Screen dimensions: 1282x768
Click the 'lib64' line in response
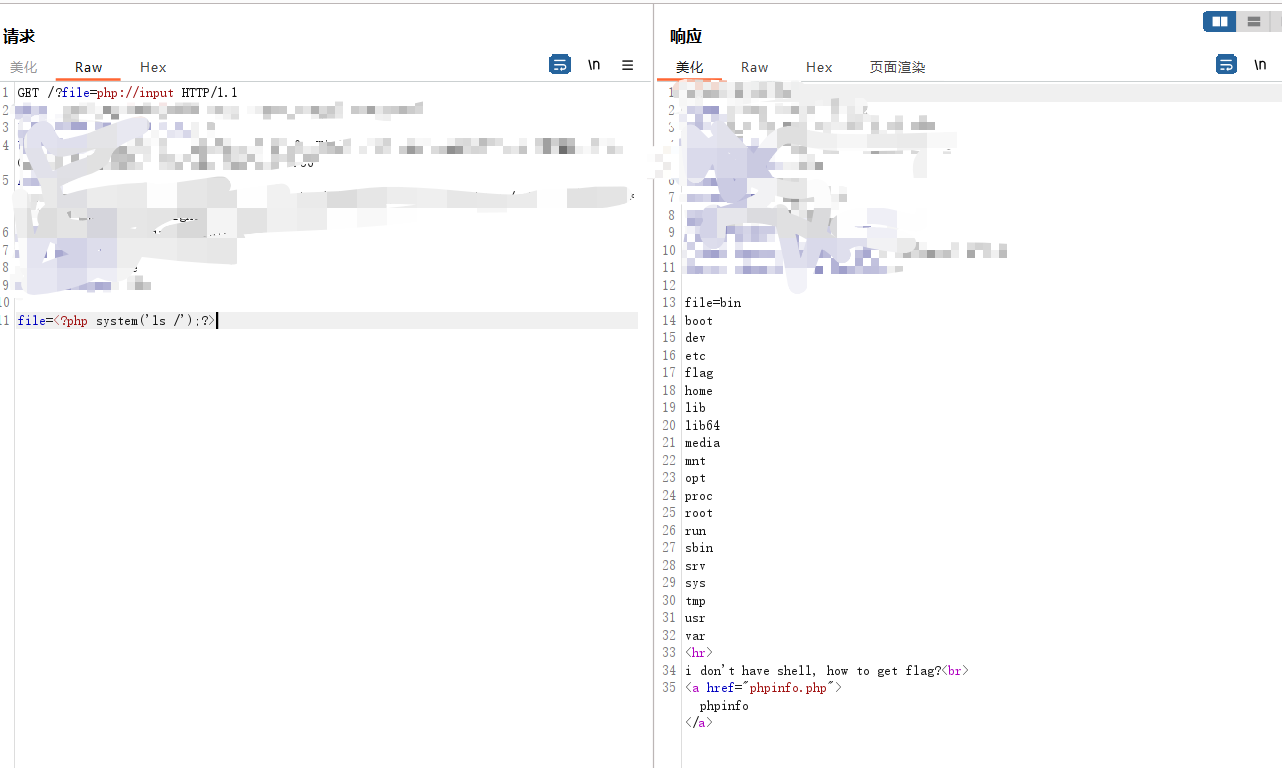tap(702, 426)
